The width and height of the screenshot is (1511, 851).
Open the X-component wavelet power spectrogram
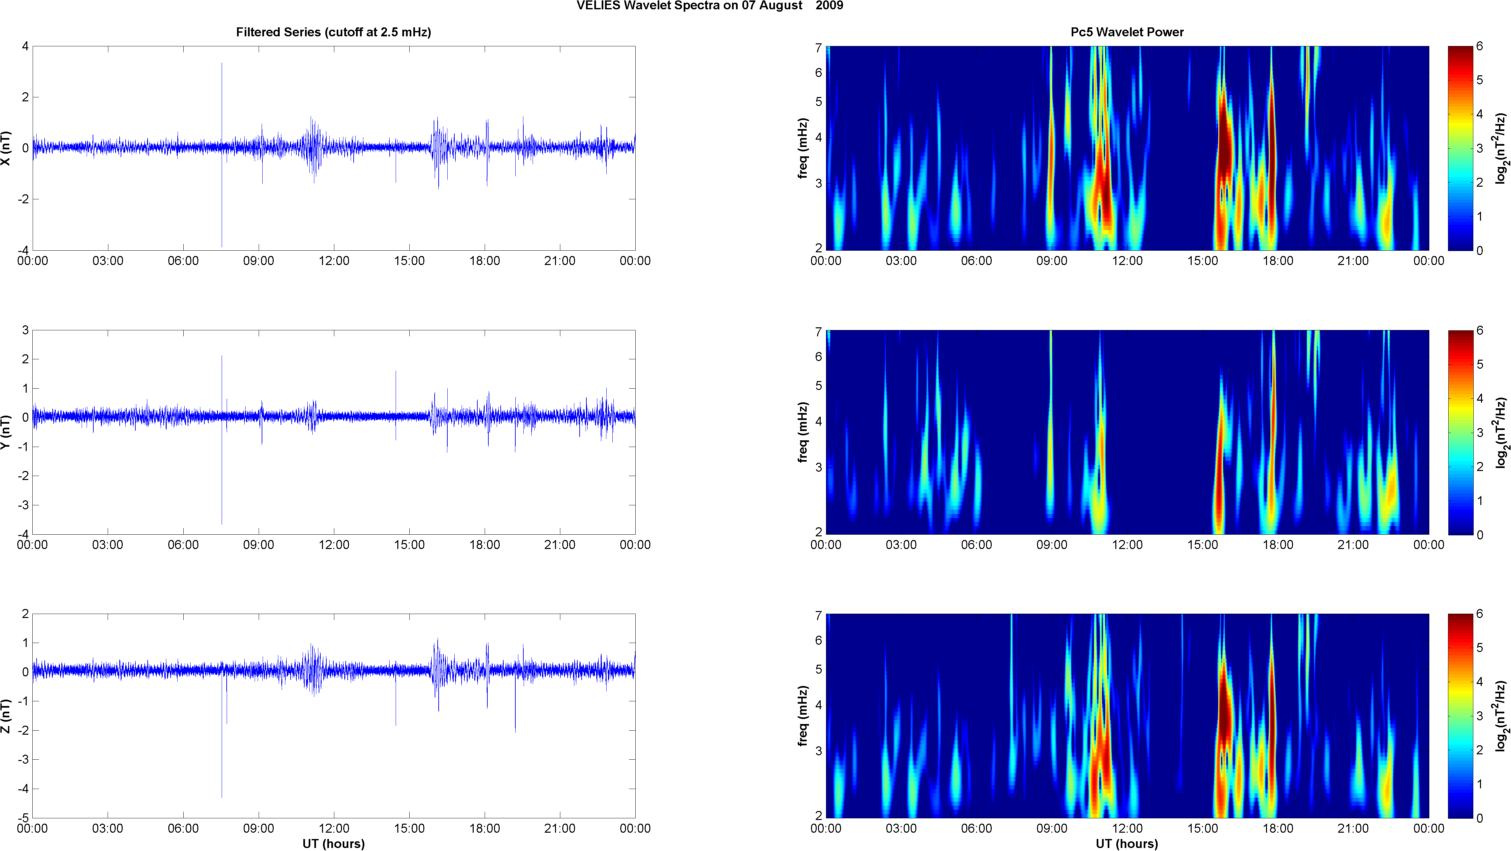[1127, 148]
